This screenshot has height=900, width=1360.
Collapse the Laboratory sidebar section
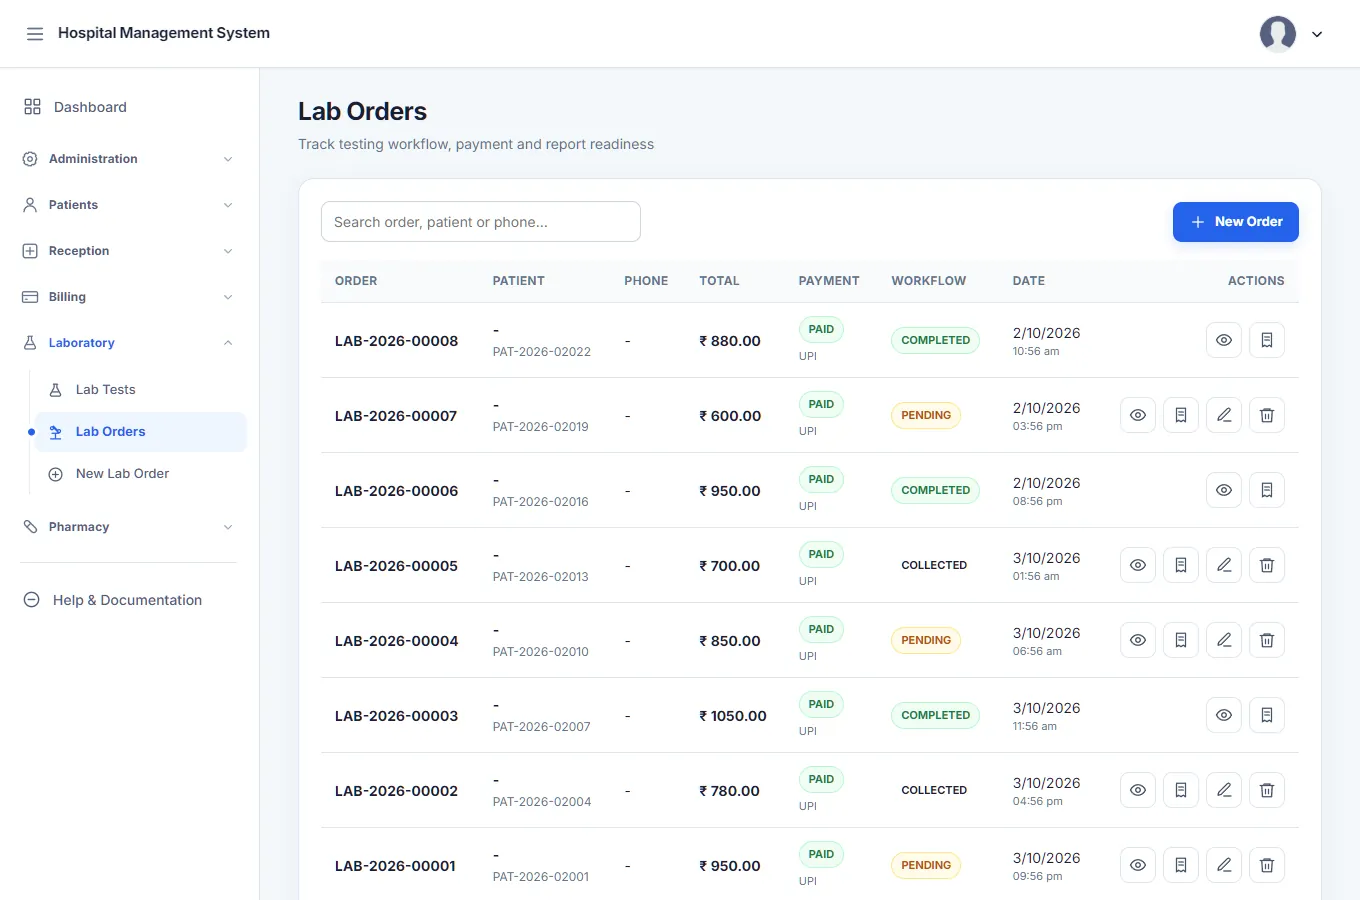pos(128,343)
